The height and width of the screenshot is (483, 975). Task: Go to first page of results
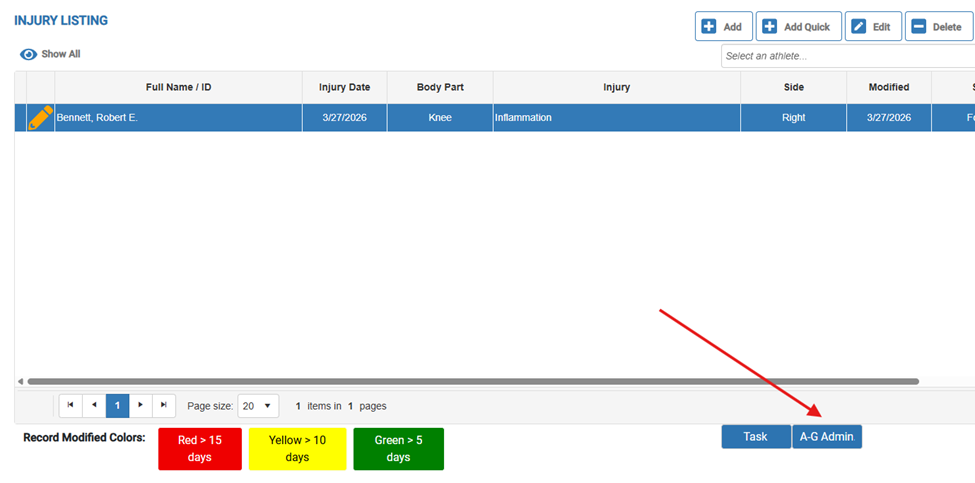[x=70, y=406]
